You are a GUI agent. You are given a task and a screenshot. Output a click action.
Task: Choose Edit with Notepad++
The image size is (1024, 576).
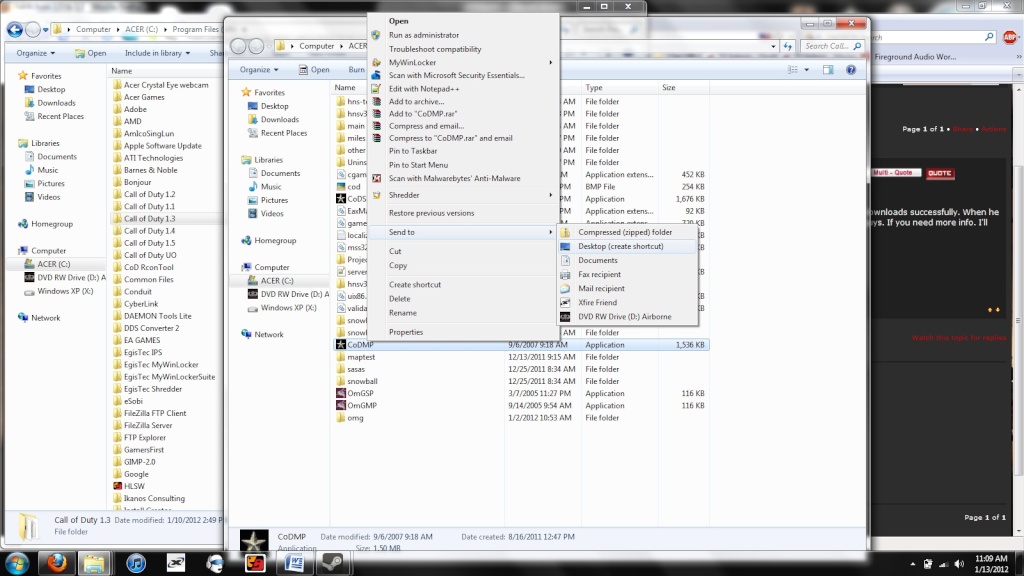click(424, 89)
